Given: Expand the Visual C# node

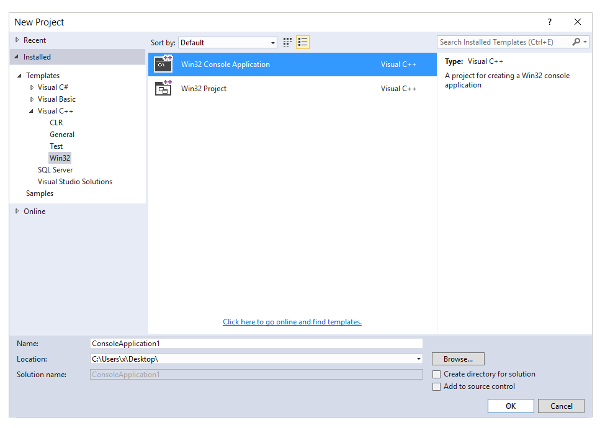Looking at the screenshot, I should (32, 87).
